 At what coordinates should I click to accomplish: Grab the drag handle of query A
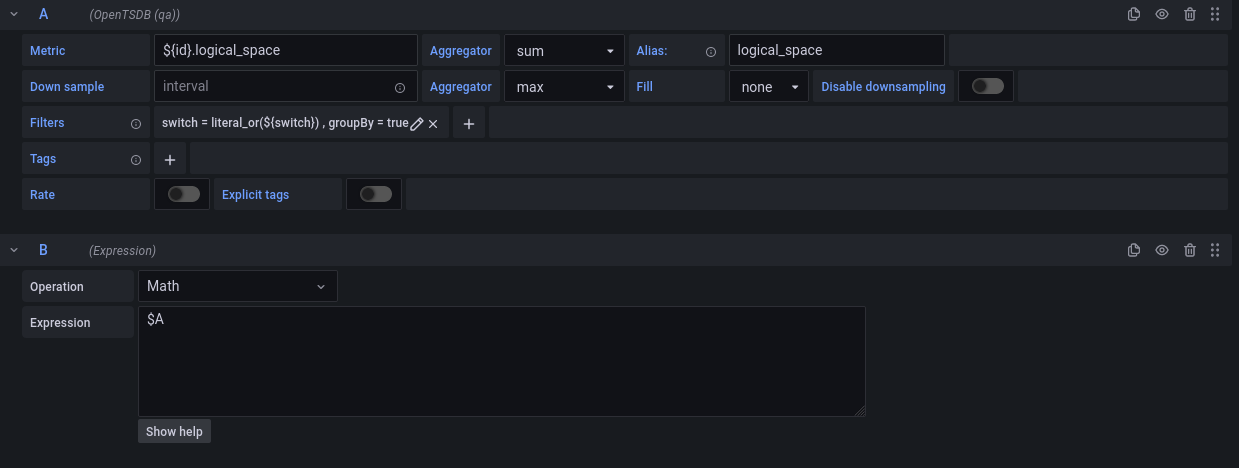coord(1215,14)
